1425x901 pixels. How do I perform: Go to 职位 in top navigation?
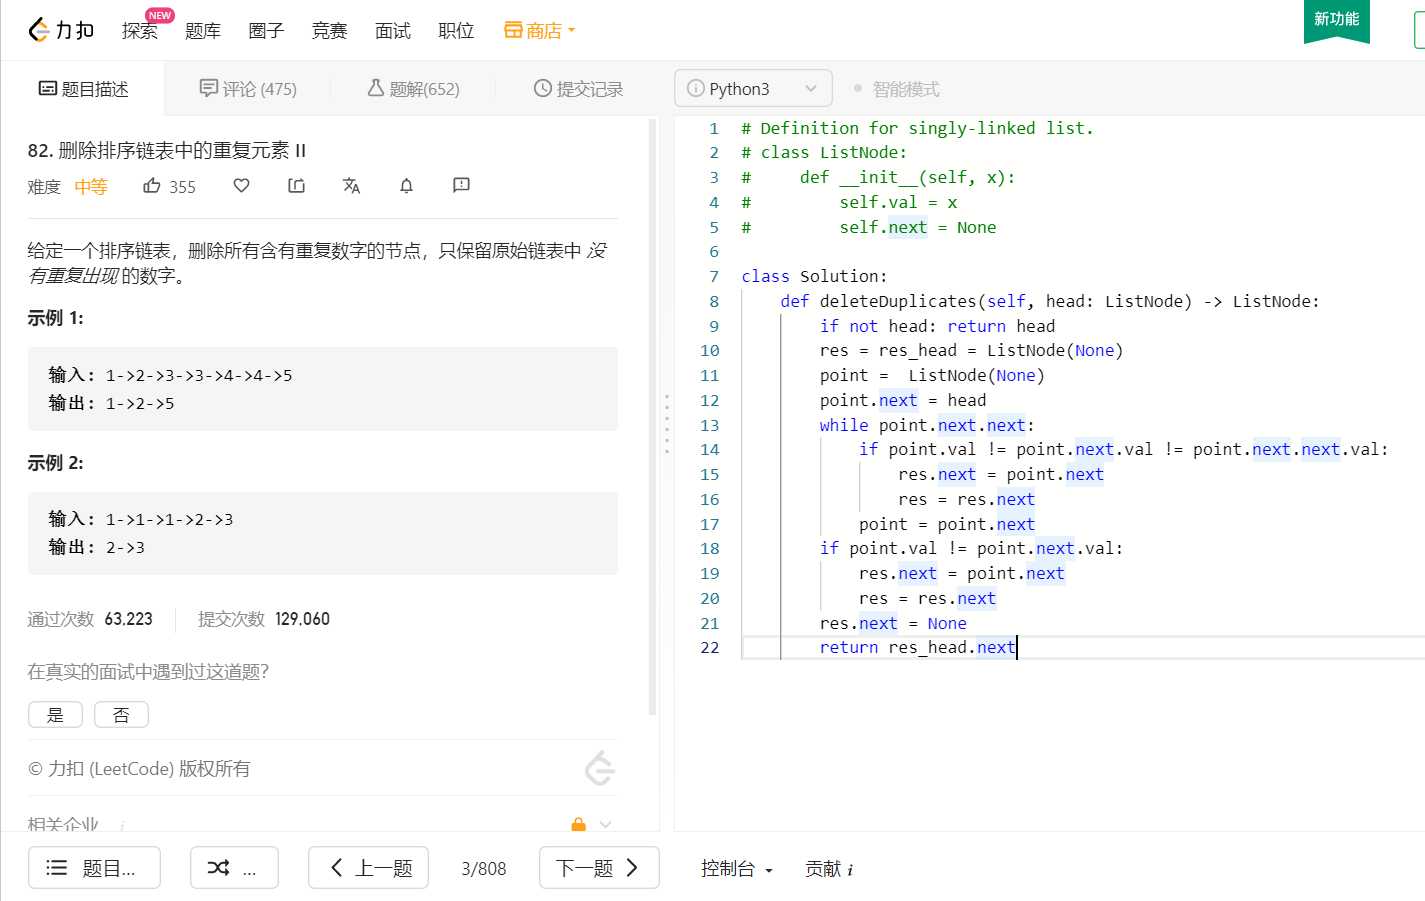[456, 31]
